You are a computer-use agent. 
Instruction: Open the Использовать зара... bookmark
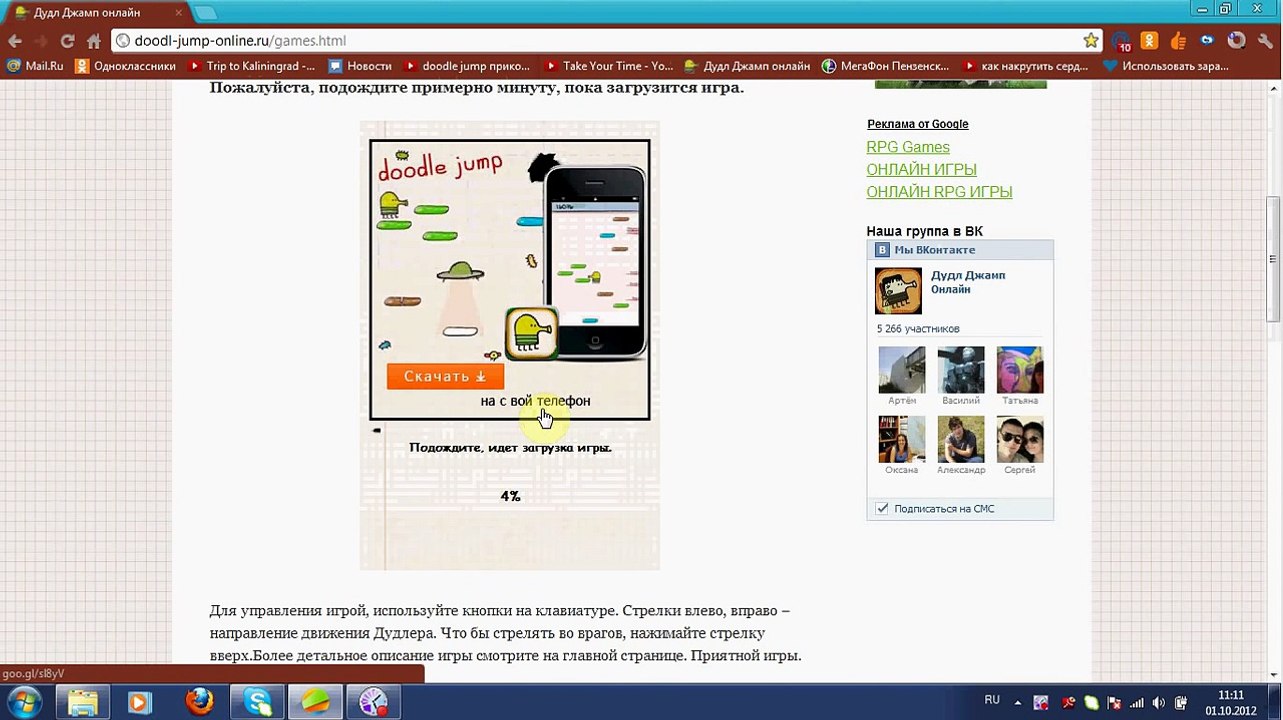(x=1165, y=66)
